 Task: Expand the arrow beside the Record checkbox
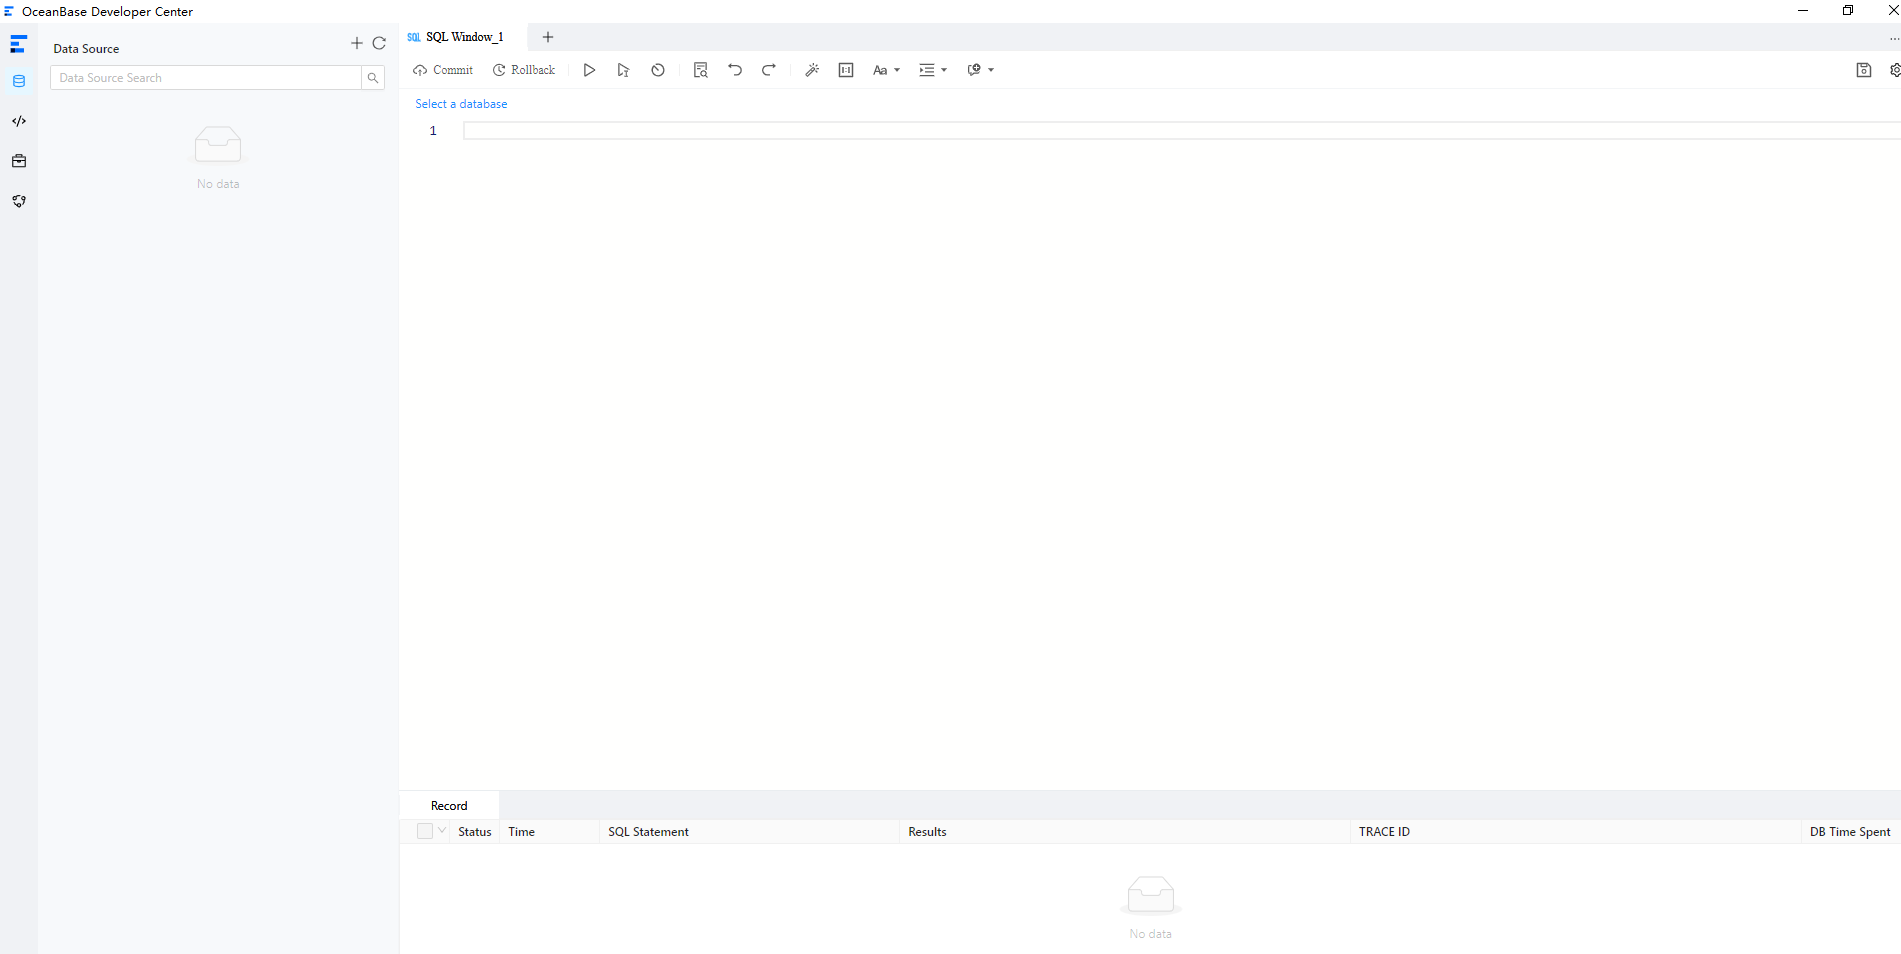pyautogui.click(x=442, y=831)
